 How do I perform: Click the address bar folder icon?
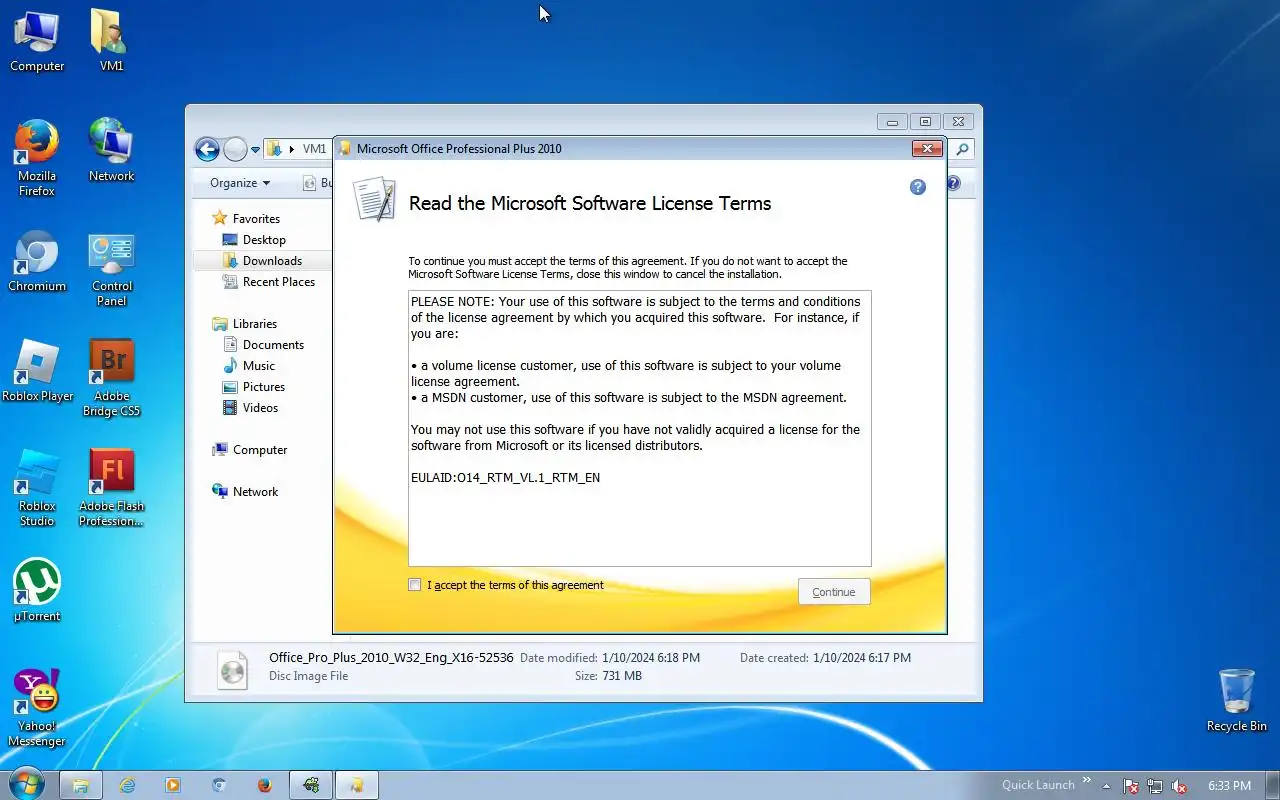click(274, 149)
